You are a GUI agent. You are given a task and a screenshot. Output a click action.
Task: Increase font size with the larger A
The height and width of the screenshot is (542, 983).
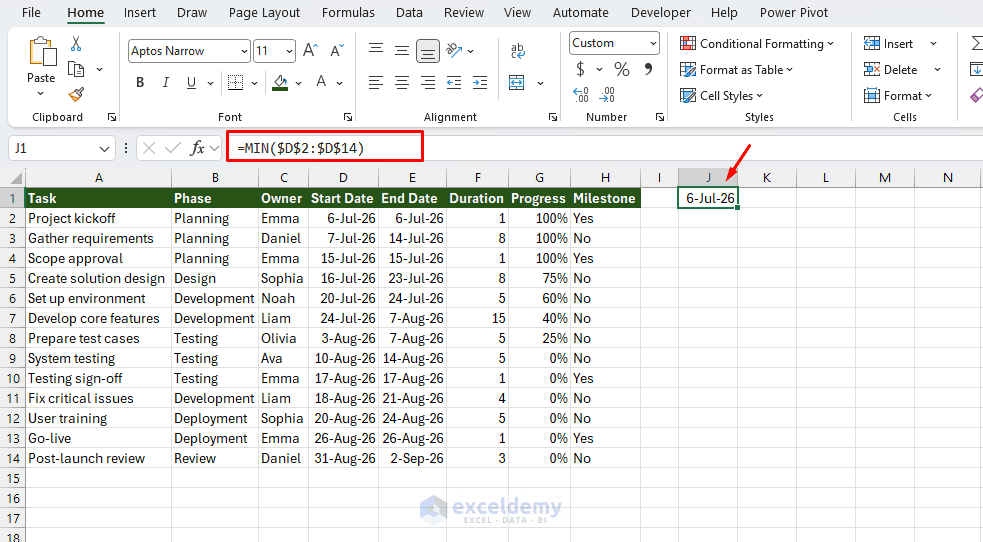310,51
